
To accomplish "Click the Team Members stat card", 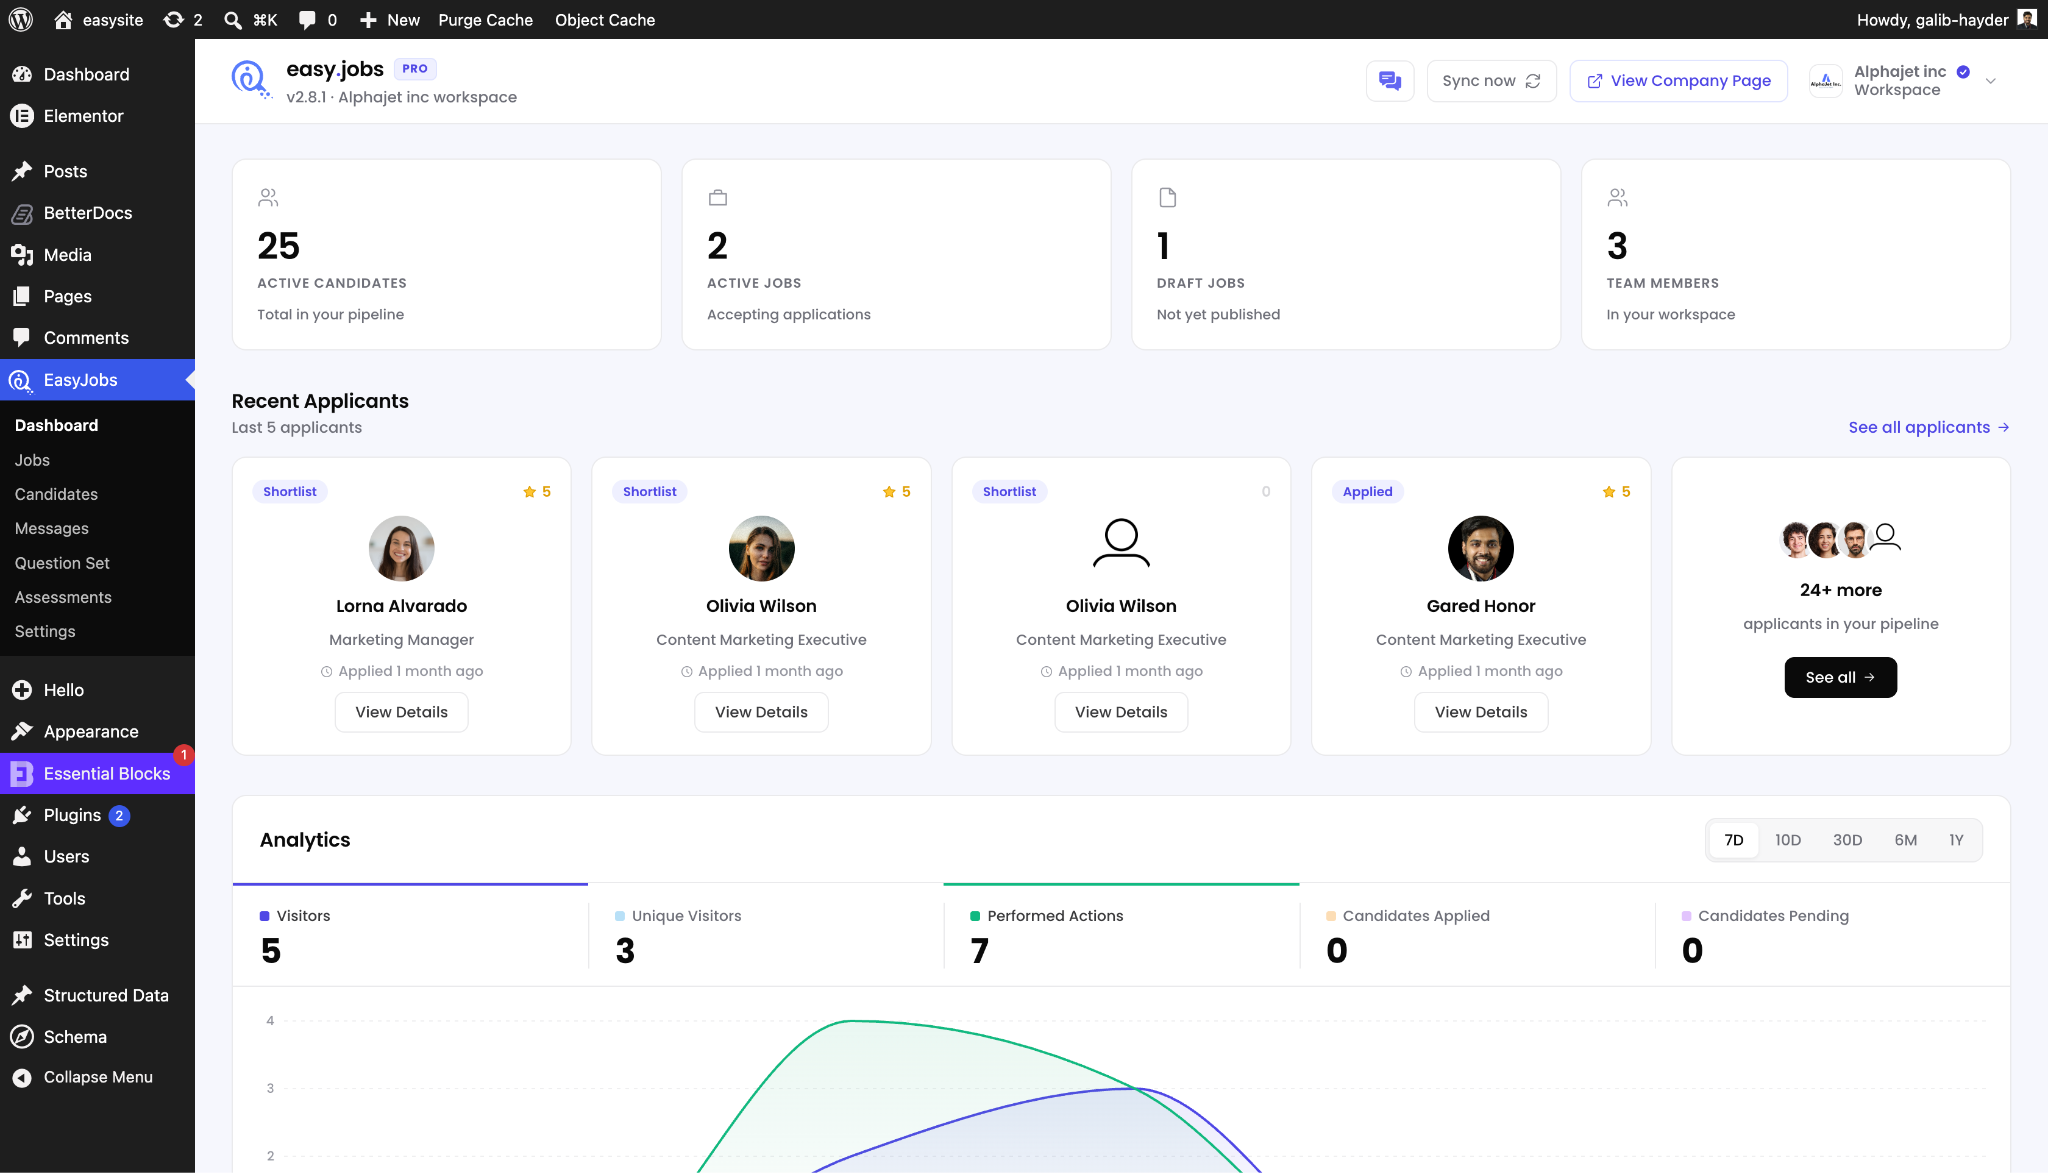I will tap(1796, 254).
